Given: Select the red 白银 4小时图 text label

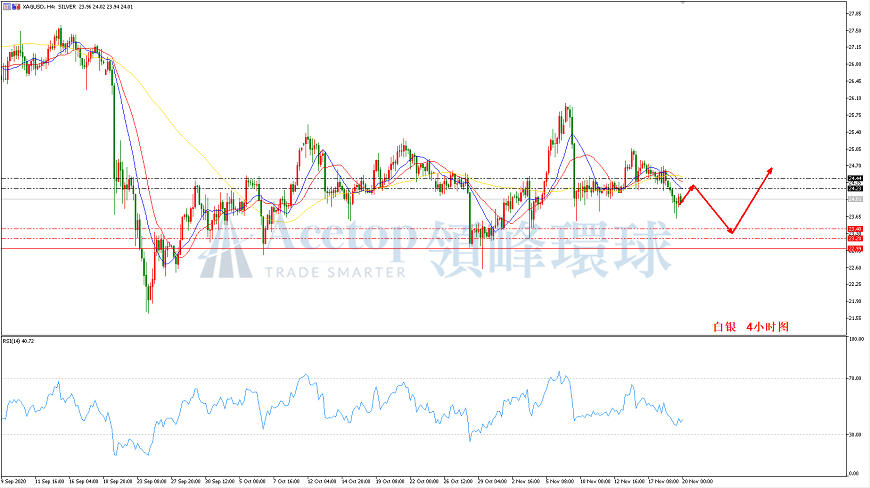Looking at the screenshot, I should [x=751, y=327].
